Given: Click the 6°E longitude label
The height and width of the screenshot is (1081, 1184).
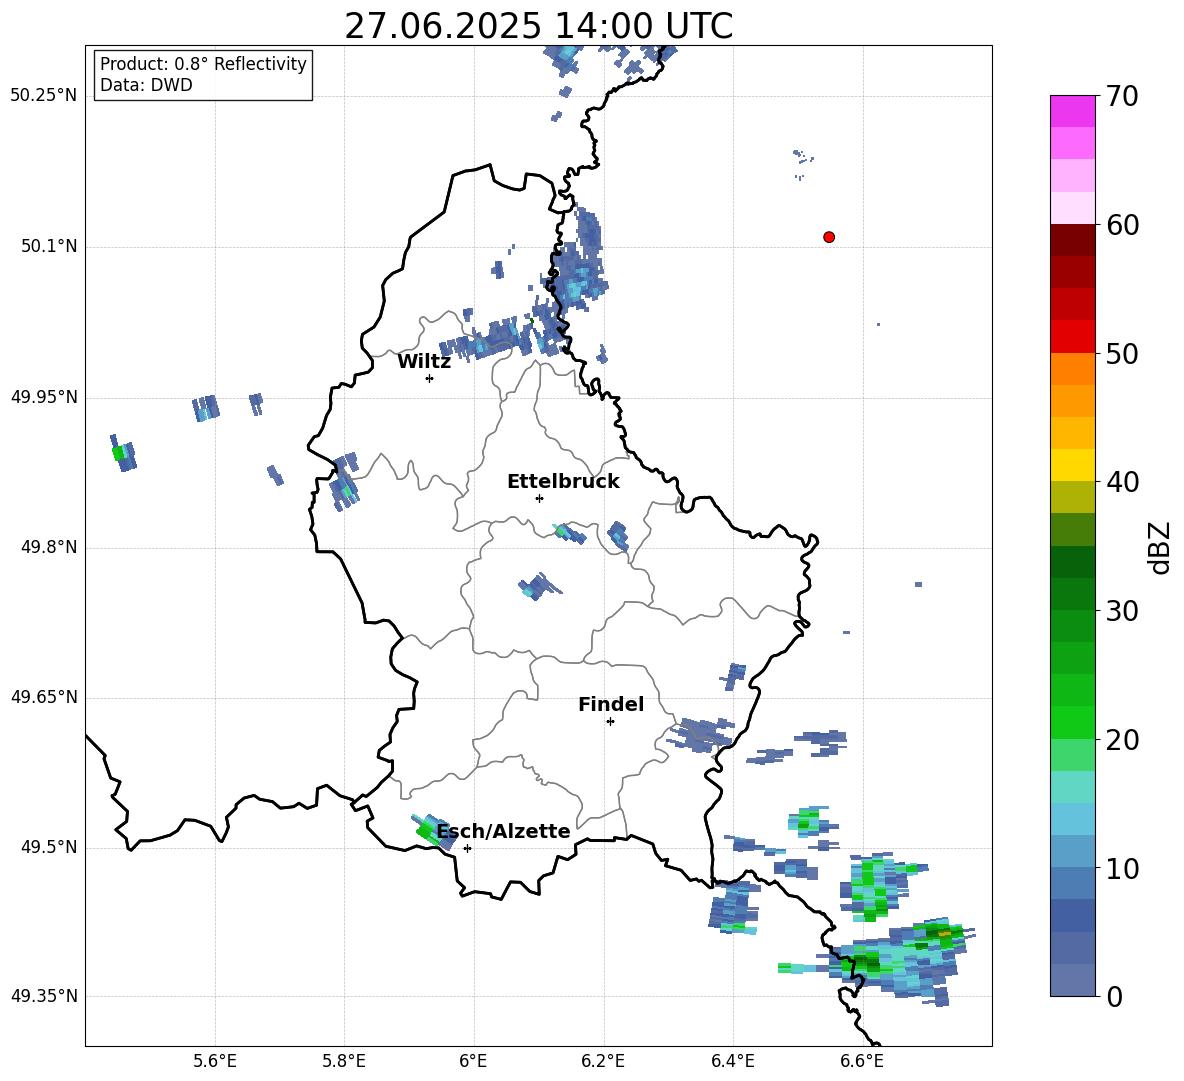Looking at the screenshot, I should click(473, 1062).
